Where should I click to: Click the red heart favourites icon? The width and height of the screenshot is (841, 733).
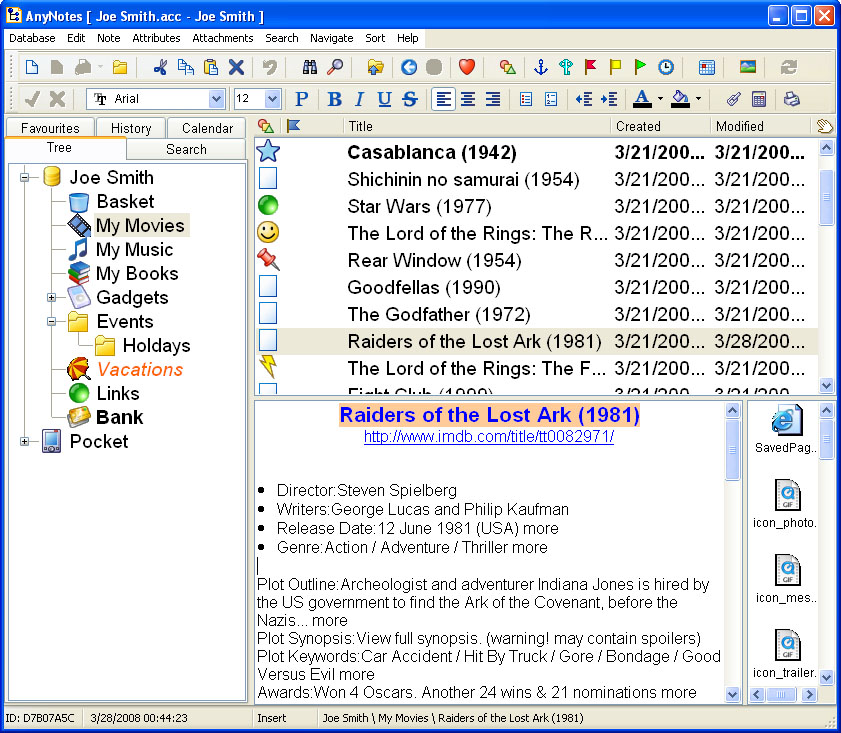click(466, 67)
